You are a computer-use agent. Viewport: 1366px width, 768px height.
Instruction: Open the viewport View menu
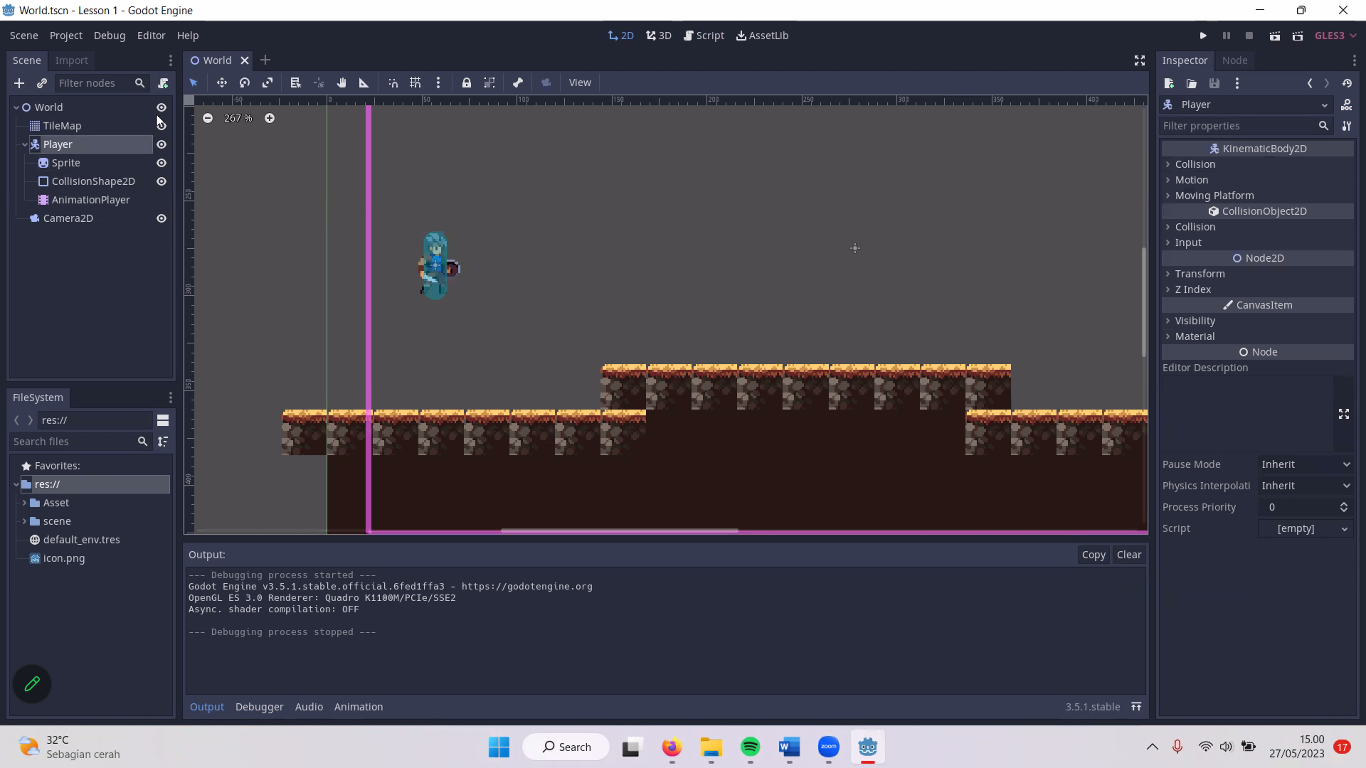pos(580,83)
